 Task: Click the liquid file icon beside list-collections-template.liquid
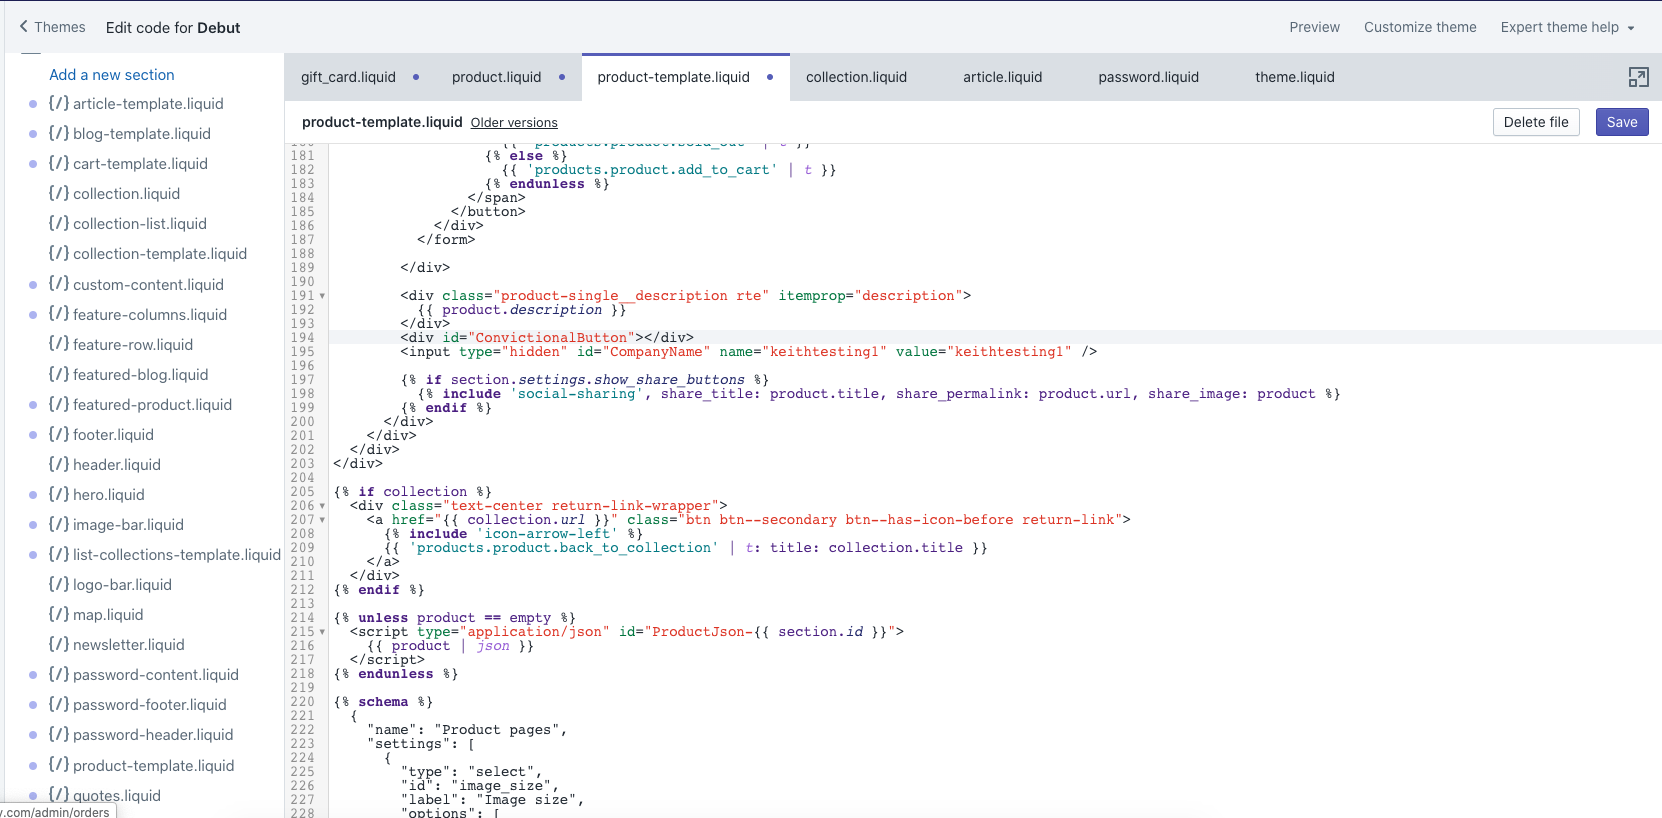pos(59,554)
